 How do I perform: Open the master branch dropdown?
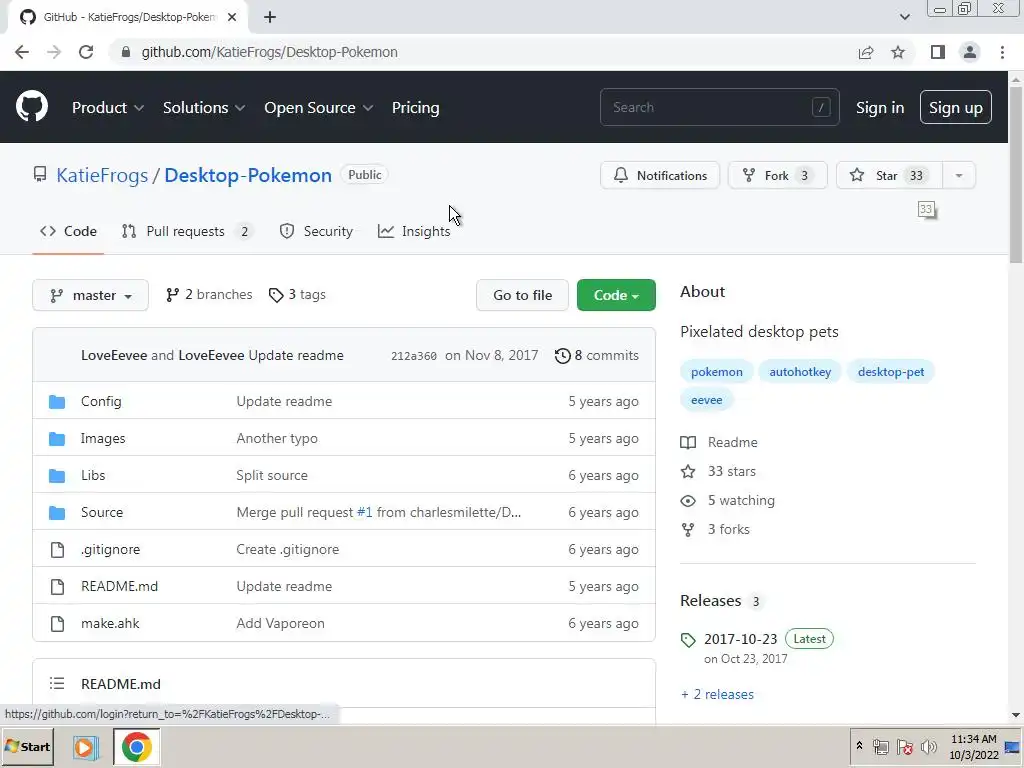pyautogui.click(x=90, y=295)
